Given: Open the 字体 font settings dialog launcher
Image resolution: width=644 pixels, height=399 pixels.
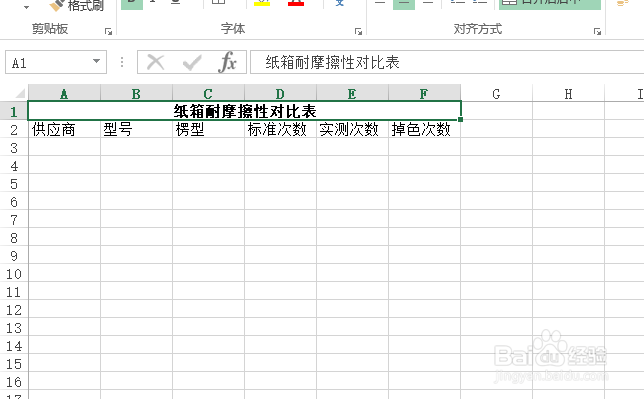Looking at the screenshot, I should [x=358, y=31].
